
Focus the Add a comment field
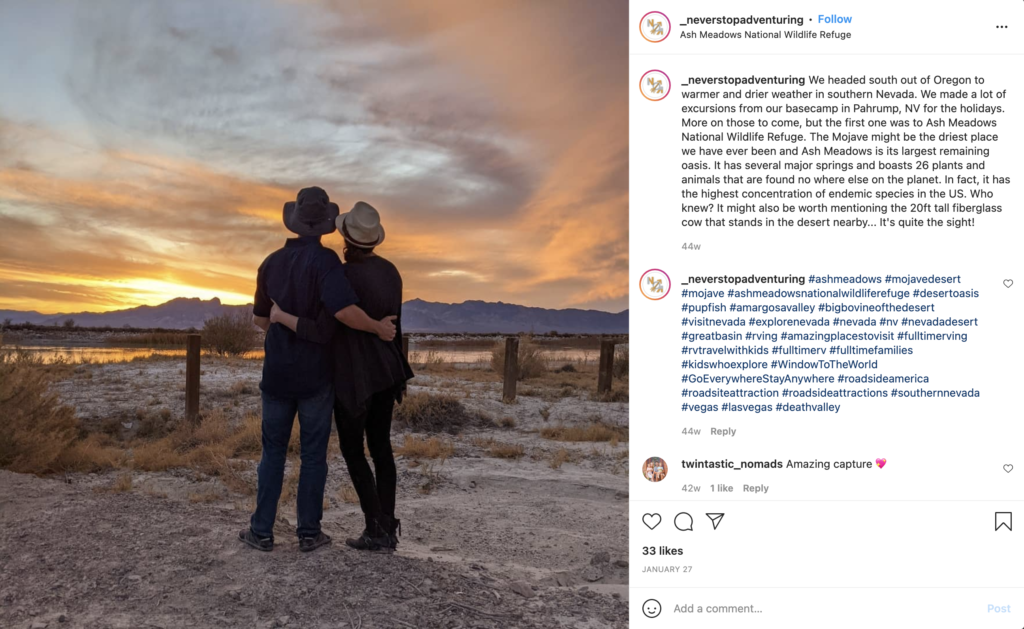pyautogui.click(x=826, y=608)
